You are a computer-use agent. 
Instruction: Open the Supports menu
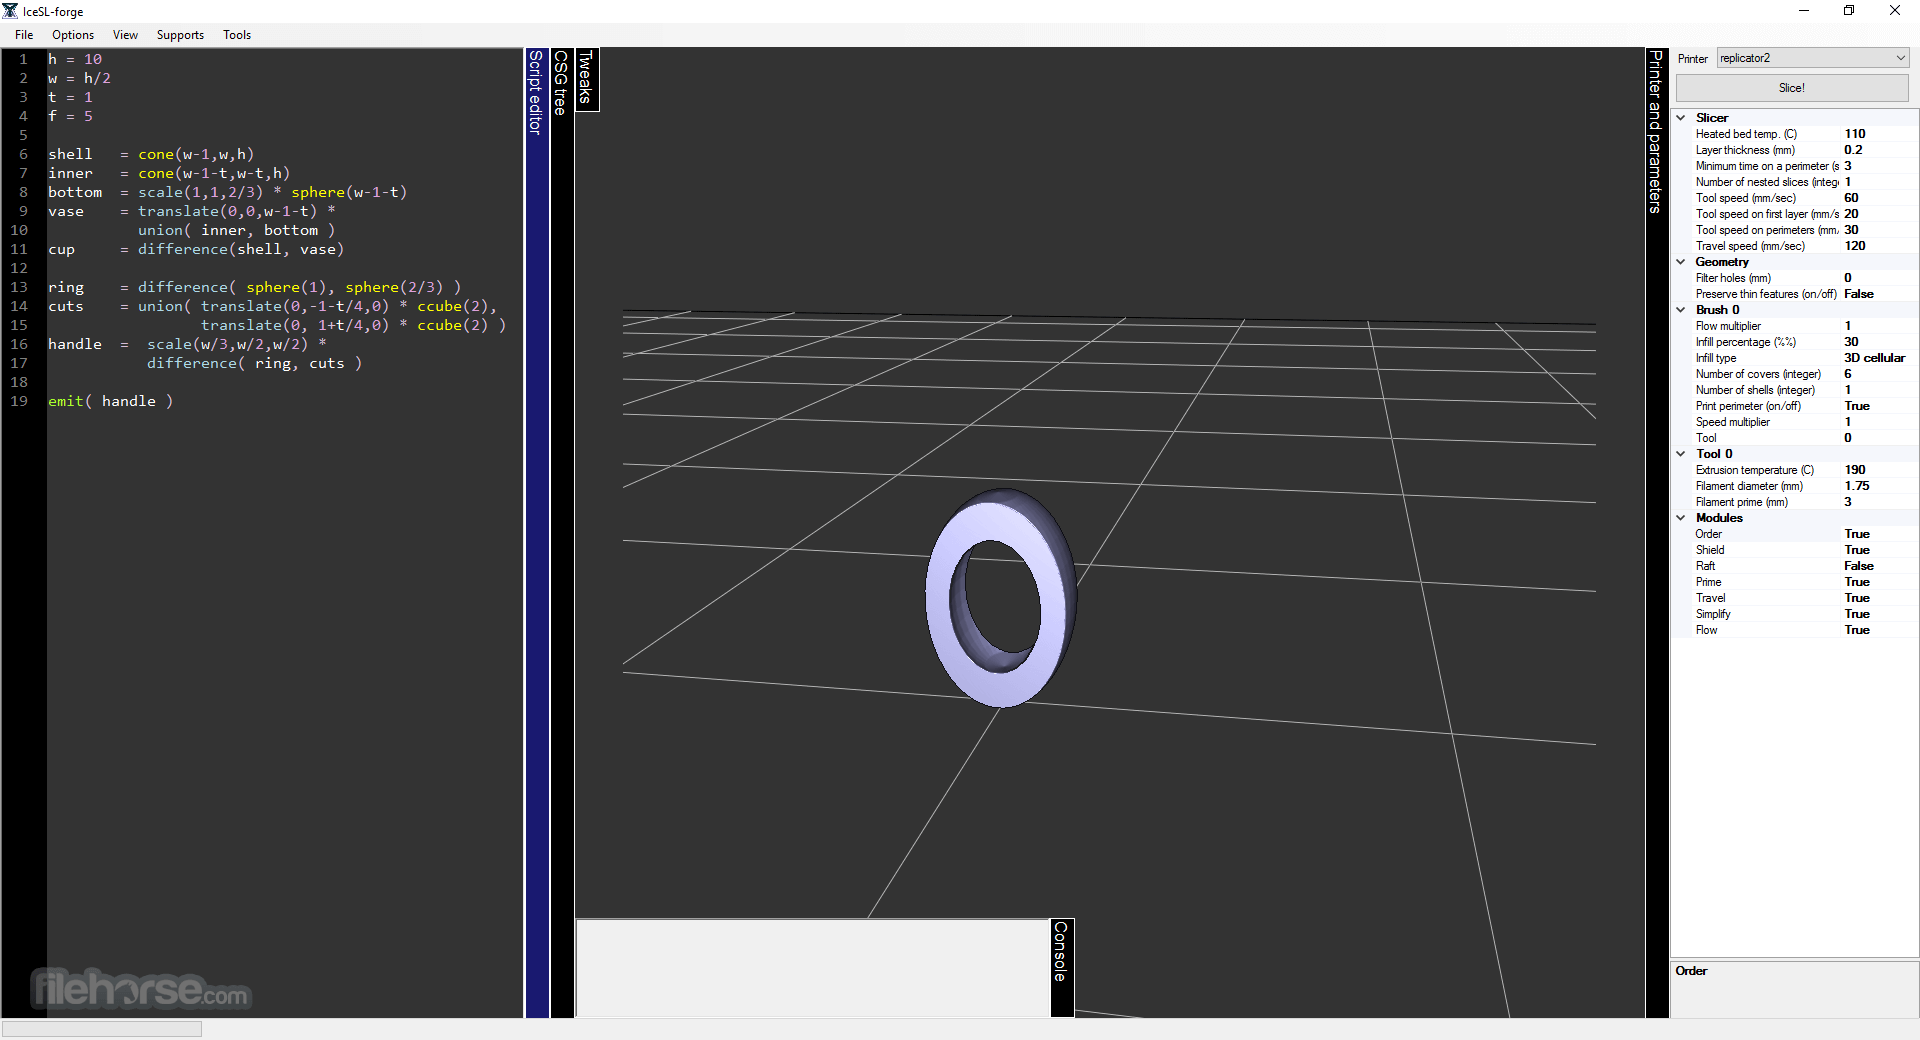(x=180, y=35)
